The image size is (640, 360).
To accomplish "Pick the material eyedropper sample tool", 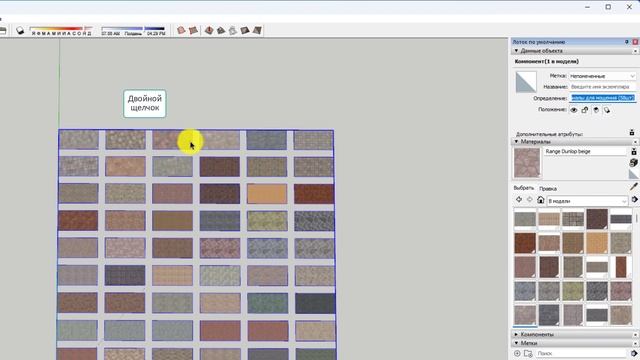I will tap(633, 187).
